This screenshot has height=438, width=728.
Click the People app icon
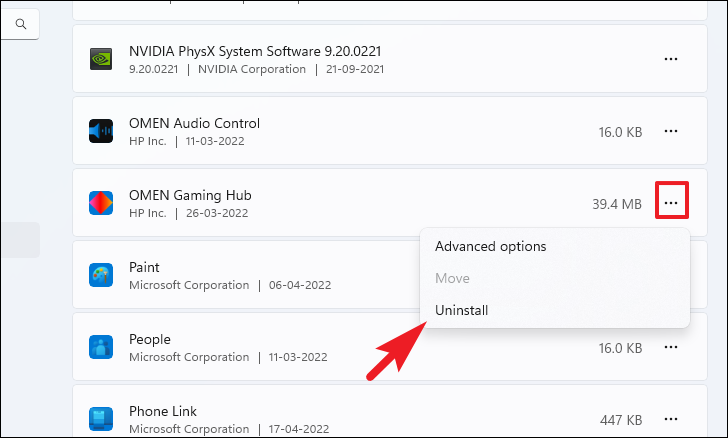(x=101, y=347)
